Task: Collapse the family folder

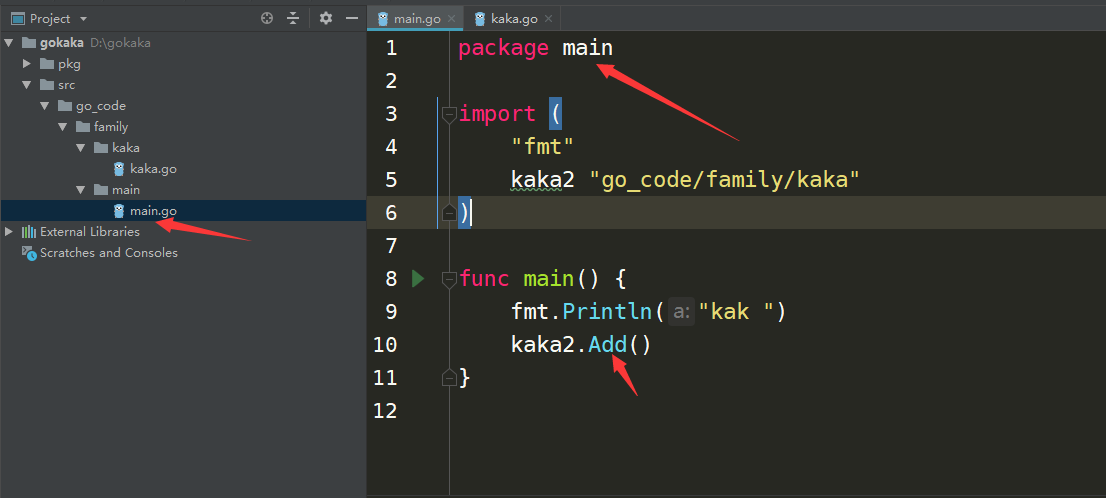Action: point(63,127)
